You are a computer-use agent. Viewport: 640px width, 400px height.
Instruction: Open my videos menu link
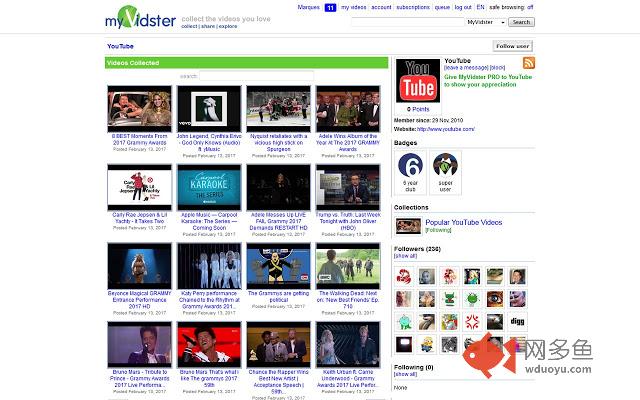[353, 7]
